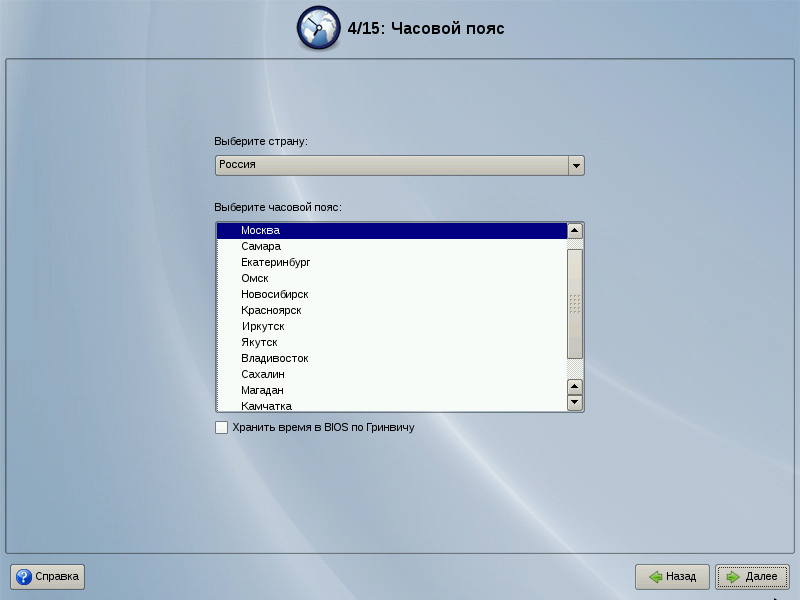This screenshot has height=600, width=800.
Task: Select Новосибирск time zone
Action: (x=274, y=294)
